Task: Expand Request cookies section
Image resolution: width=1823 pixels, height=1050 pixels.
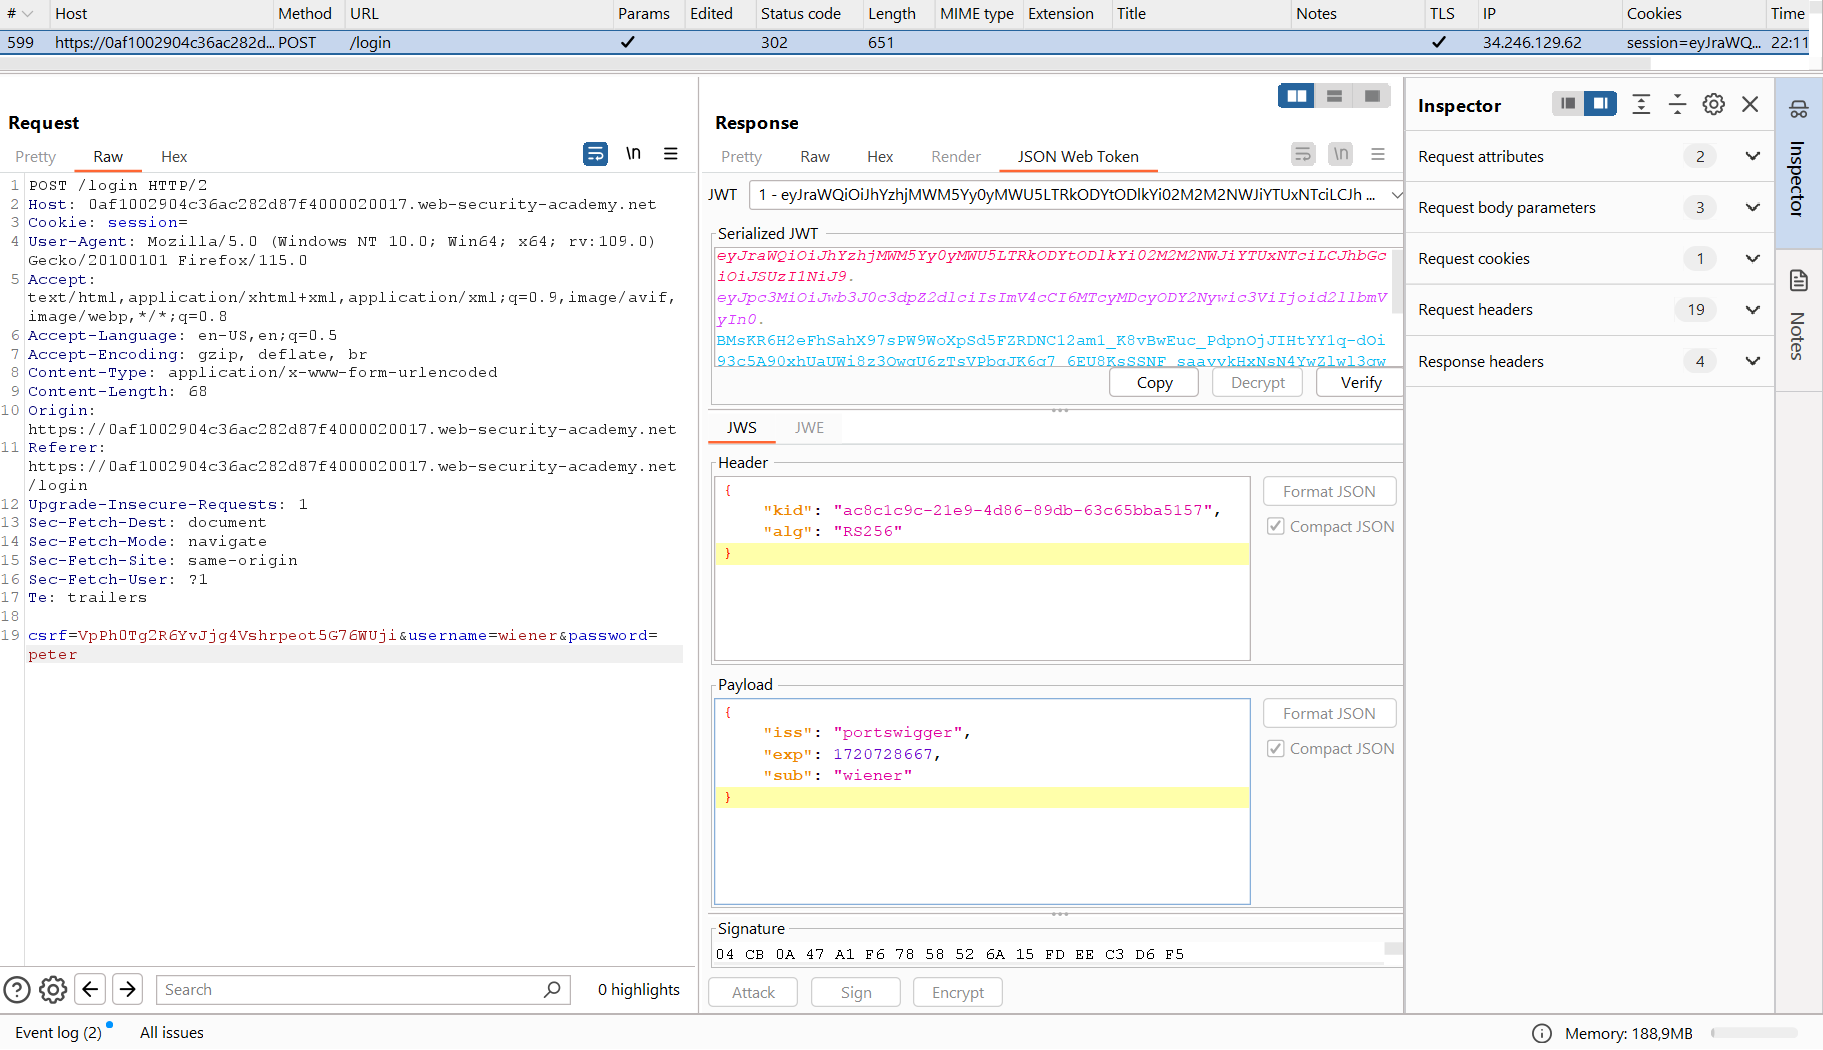Action: [x=1752, y=258]
